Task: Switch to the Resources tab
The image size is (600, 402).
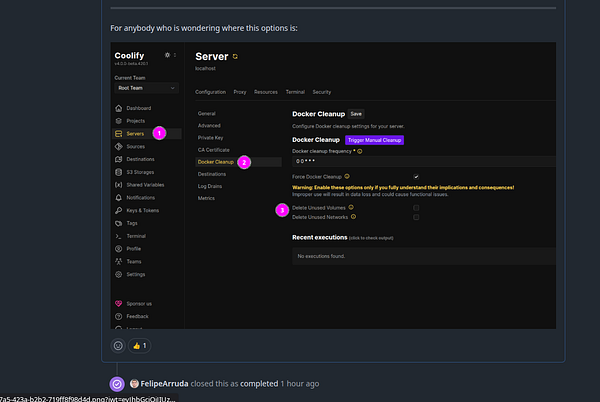Action: 266,92
